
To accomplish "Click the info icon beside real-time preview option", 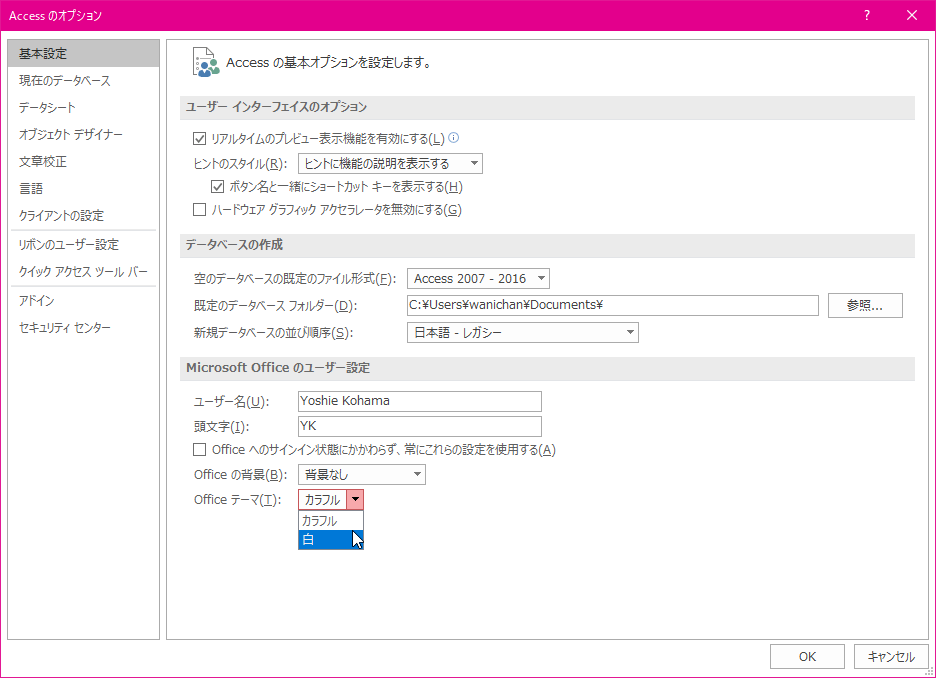I will coord(454,138).
